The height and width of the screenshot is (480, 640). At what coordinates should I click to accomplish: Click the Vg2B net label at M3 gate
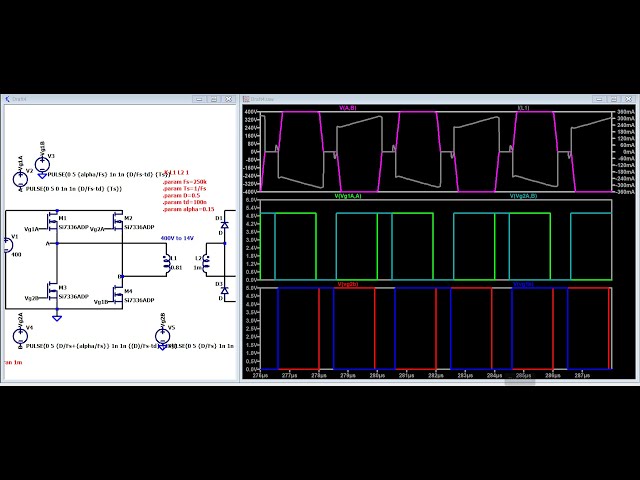32,298
